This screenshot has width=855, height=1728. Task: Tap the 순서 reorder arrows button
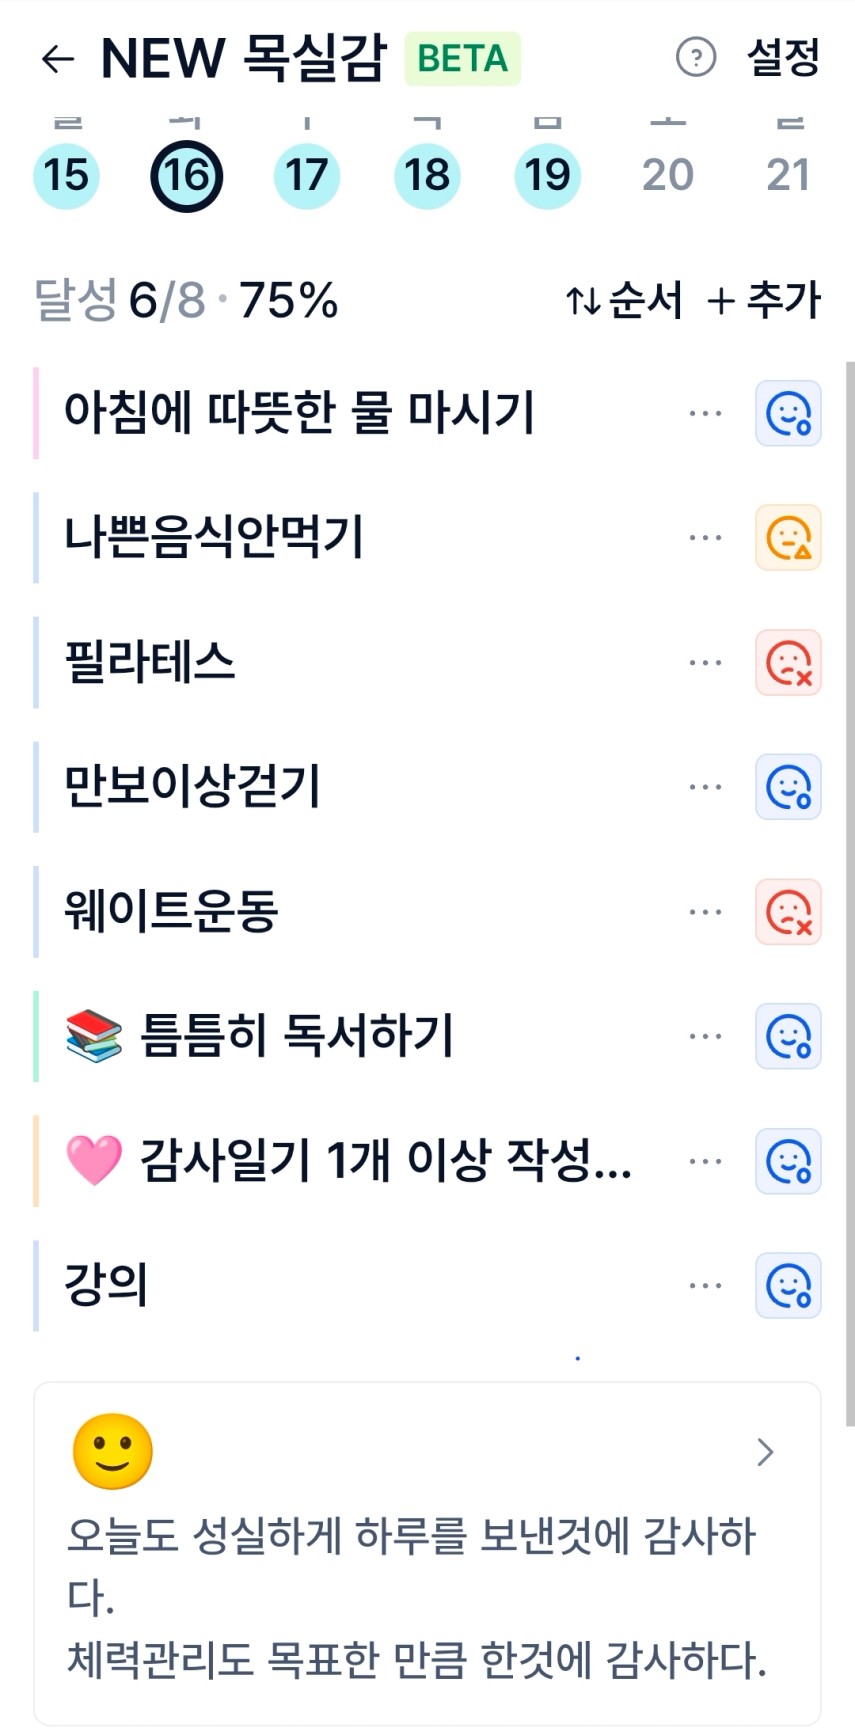pos(624,300)
